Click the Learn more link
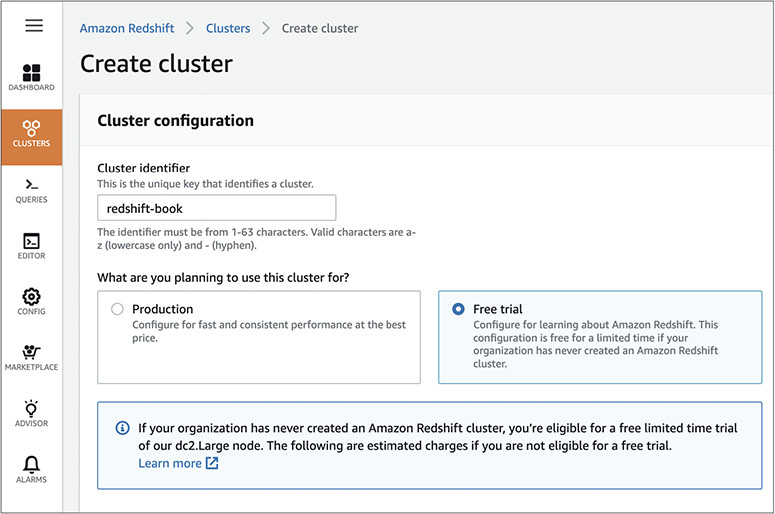775x514 pixels. click(x=169, y=463)
